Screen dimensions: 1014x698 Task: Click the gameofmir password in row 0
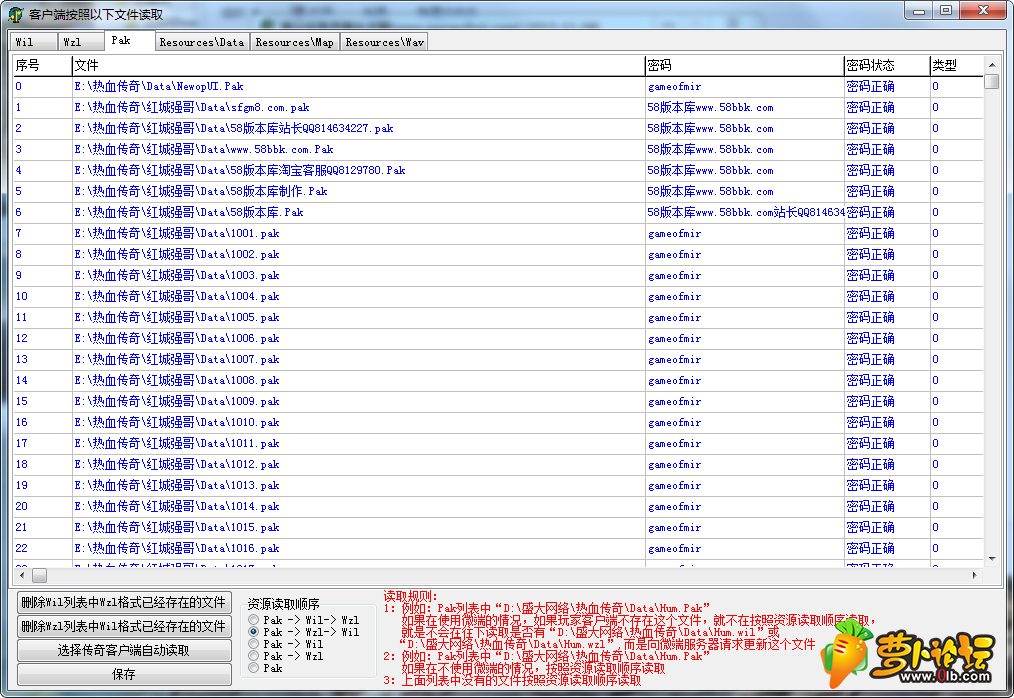(674, 87)
